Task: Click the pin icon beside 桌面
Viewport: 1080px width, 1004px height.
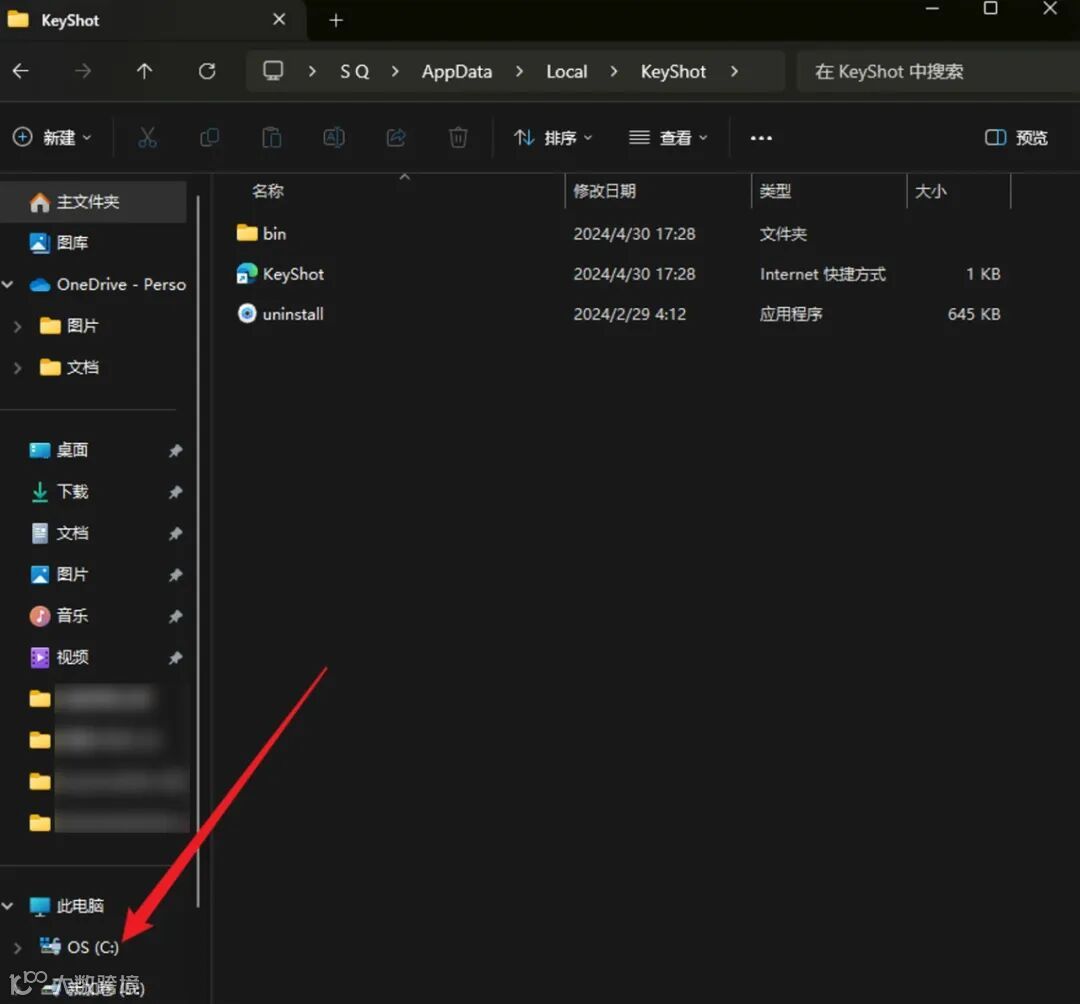Action: coord(176,451)
